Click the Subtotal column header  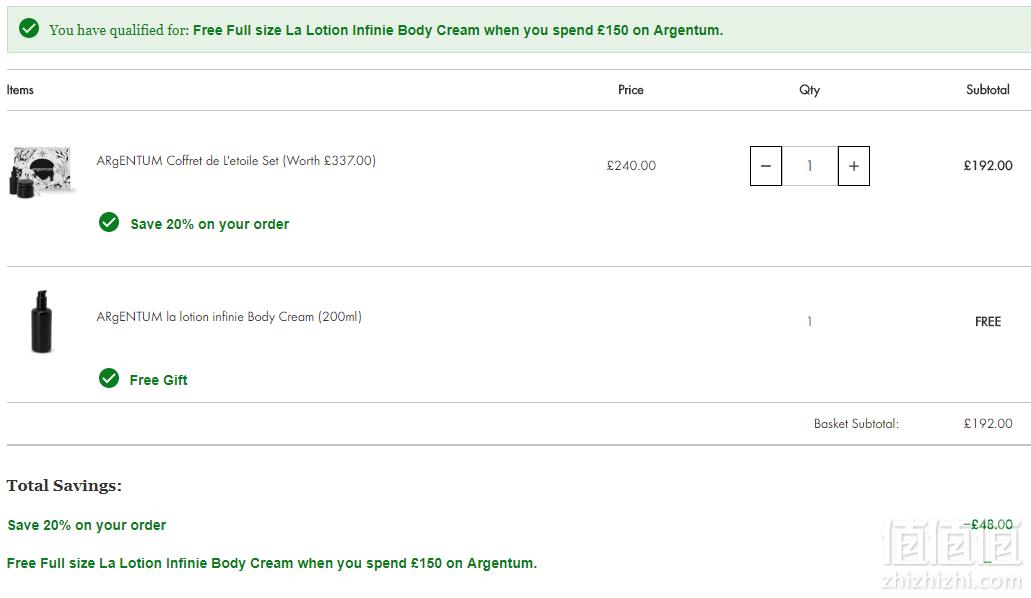click(x=988, y=90)
